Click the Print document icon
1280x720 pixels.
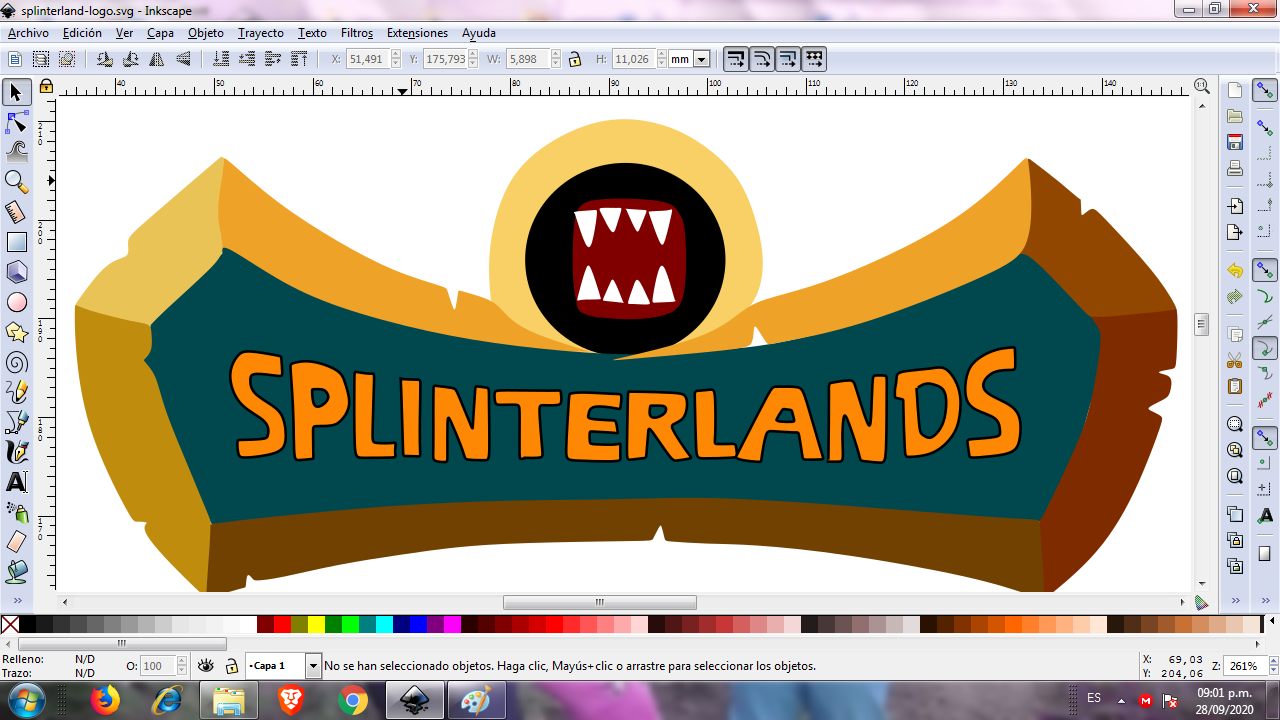pyautogui.click(x=1235, y=167)
